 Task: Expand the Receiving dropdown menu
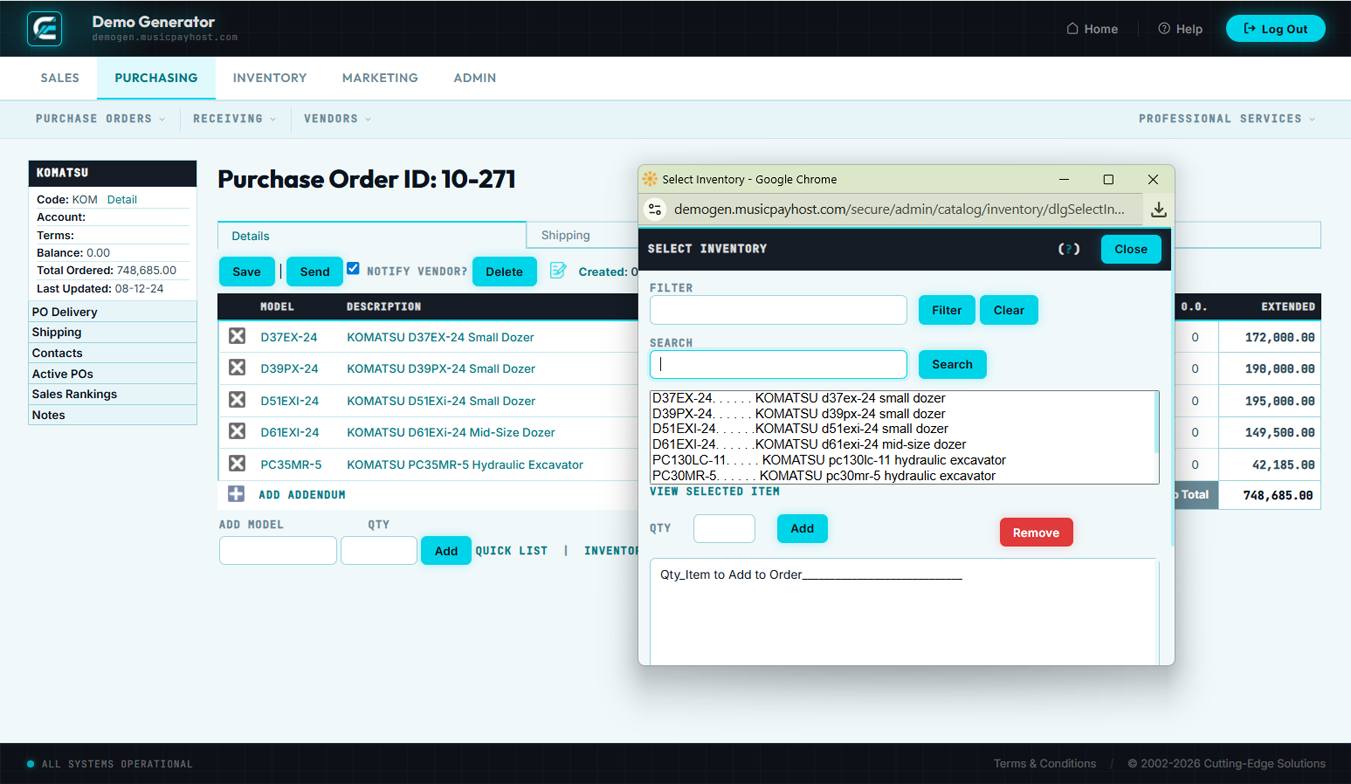[235, 118]
